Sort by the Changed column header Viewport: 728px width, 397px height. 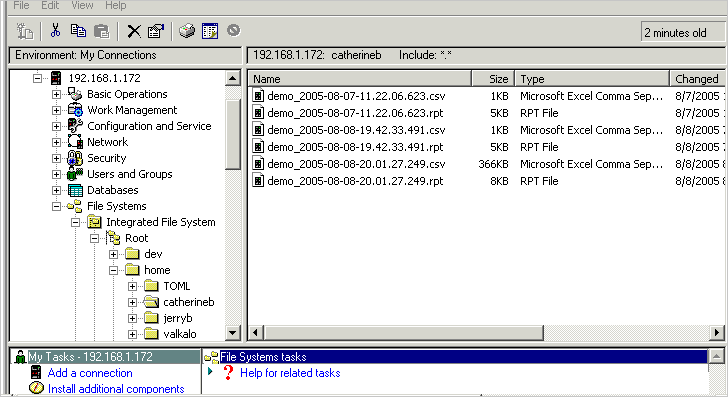click(697, 78)
